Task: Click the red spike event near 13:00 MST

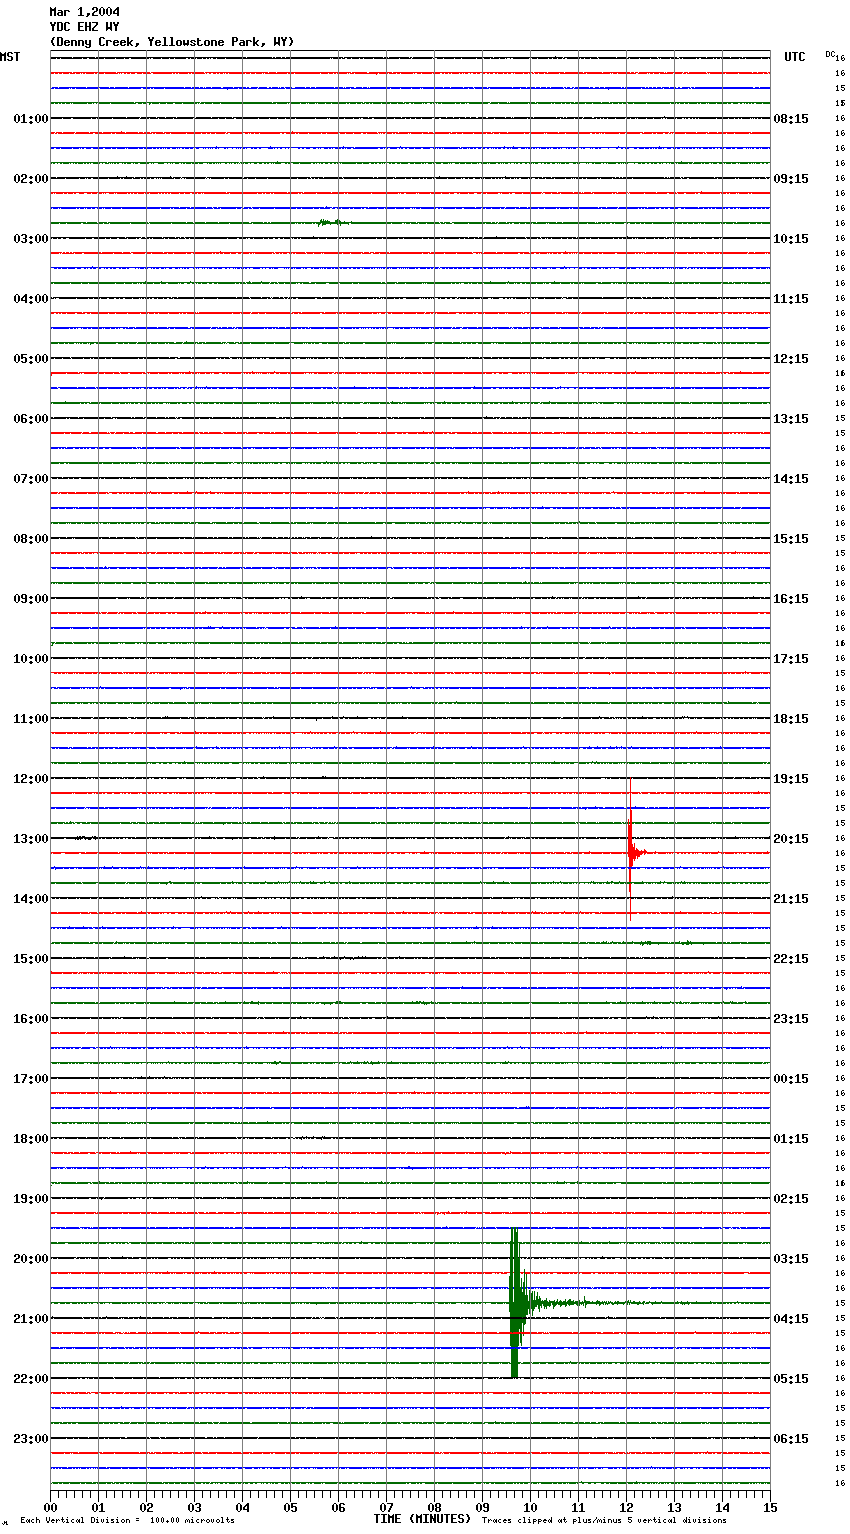Action: [631, 851]
